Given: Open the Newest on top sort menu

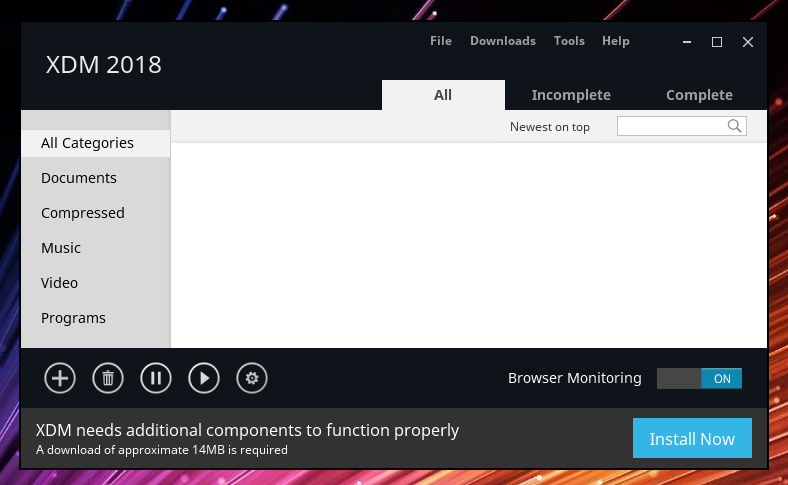Looking at the screenshot, I should [x=549, y=127].
